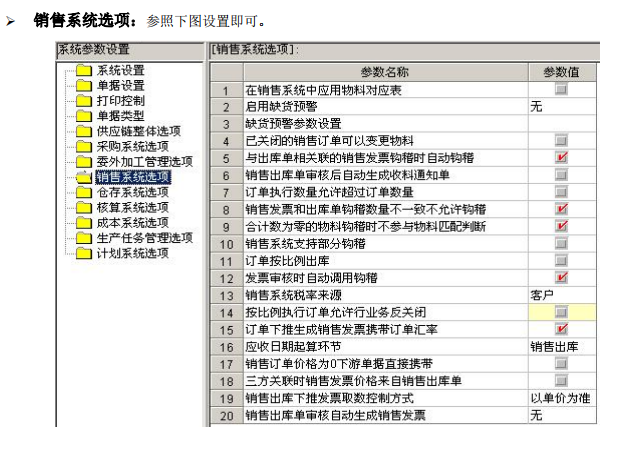The height and width of the screenshot is (452, 624).
Task: Click folder icon beside 系统设置
Action: click(x=84, y=71)
